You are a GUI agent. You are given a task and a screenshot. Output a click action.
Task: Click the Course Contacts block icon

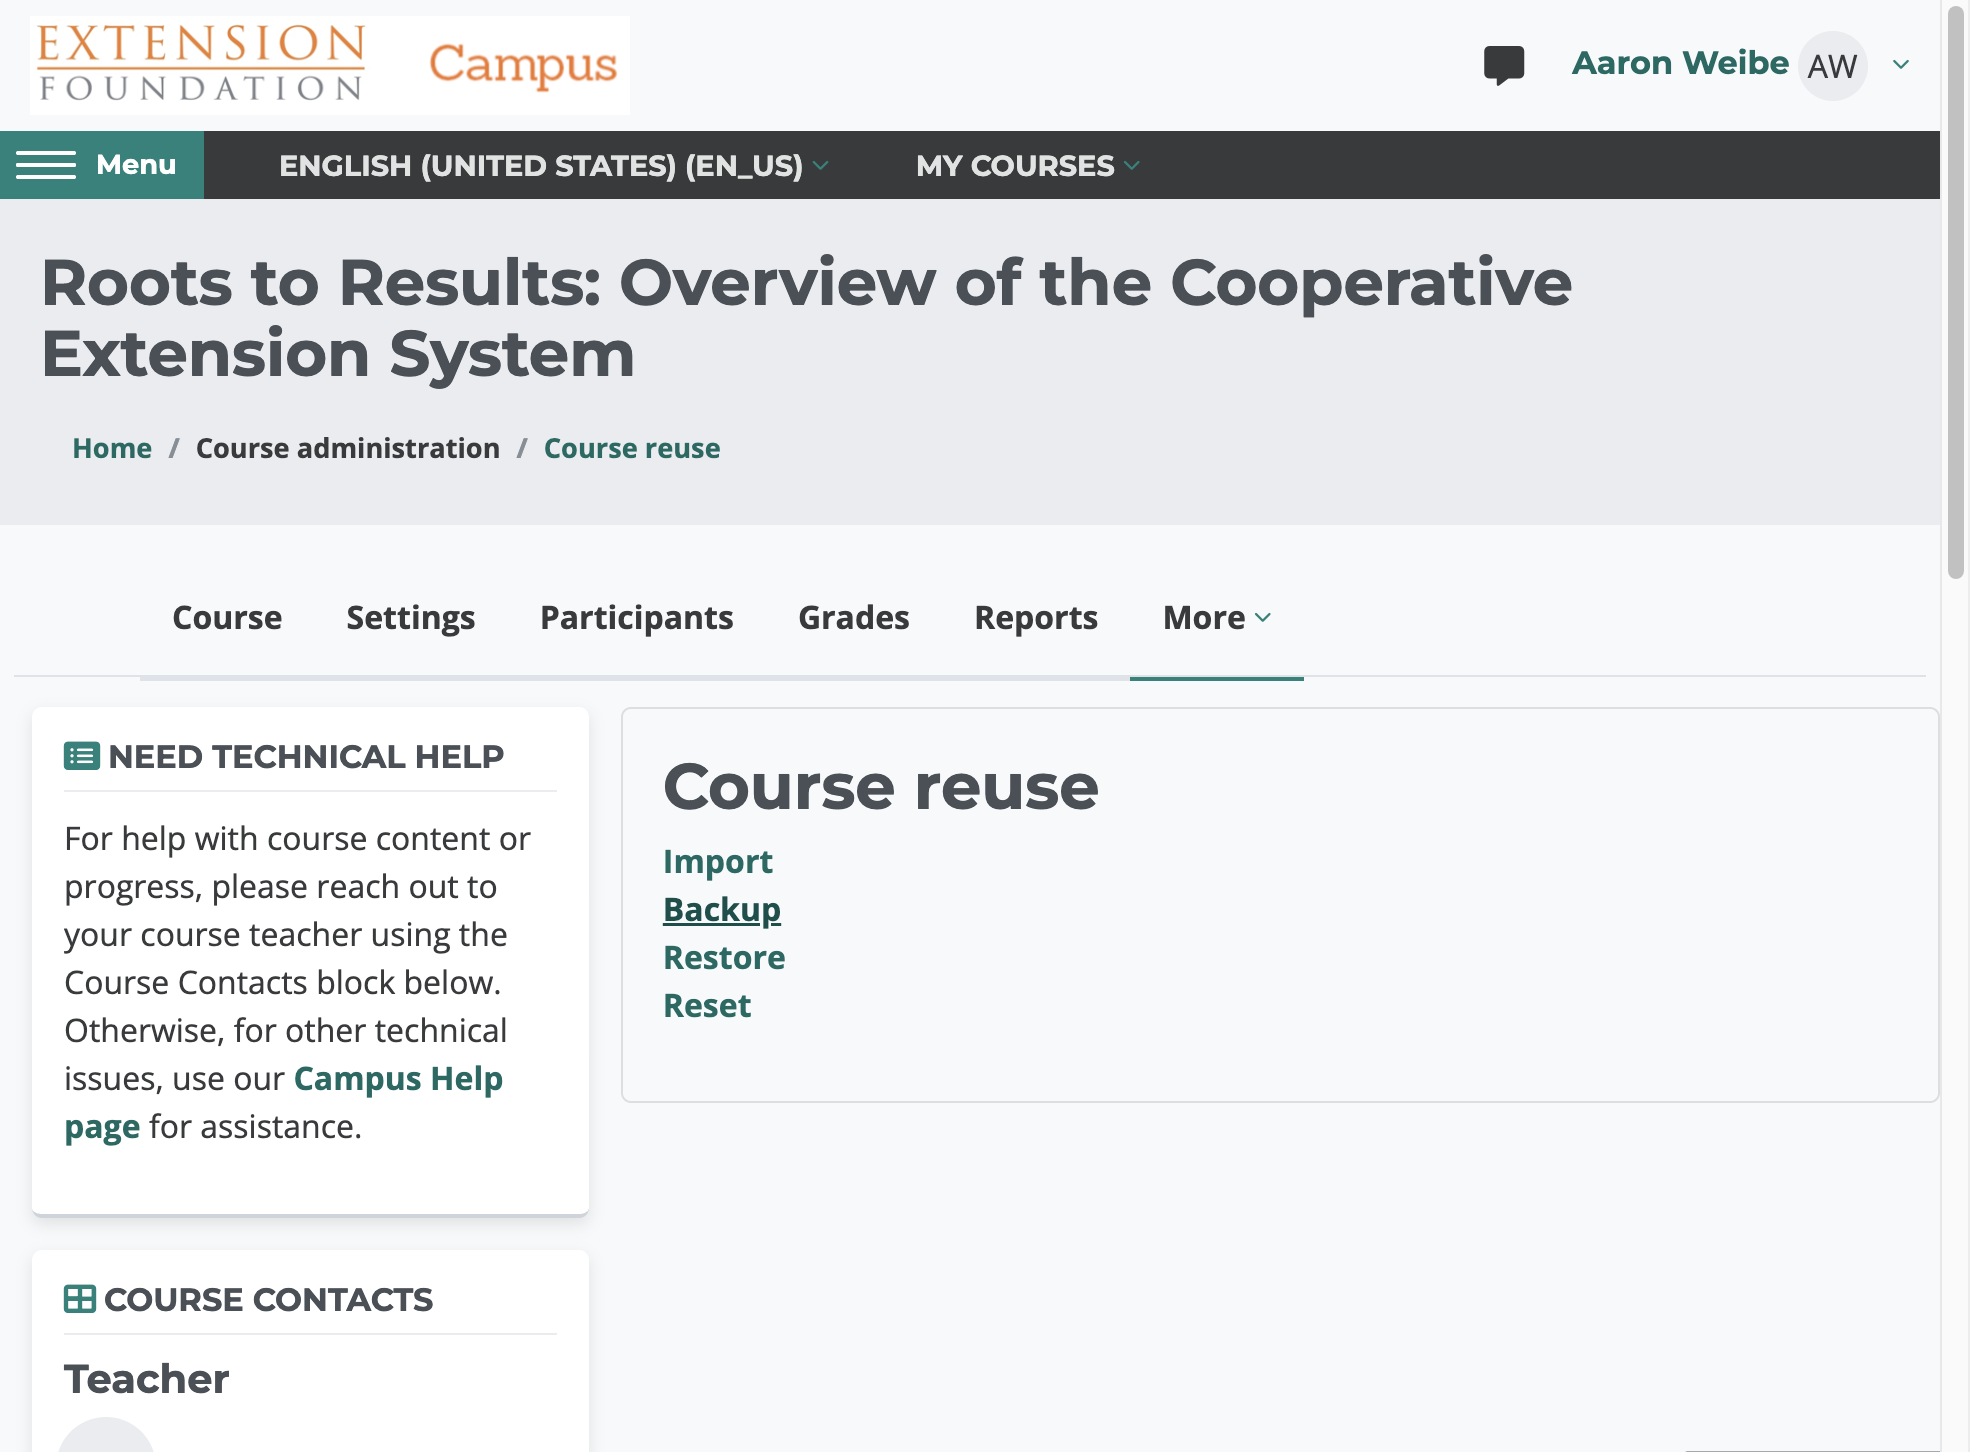coord(79,1299)
